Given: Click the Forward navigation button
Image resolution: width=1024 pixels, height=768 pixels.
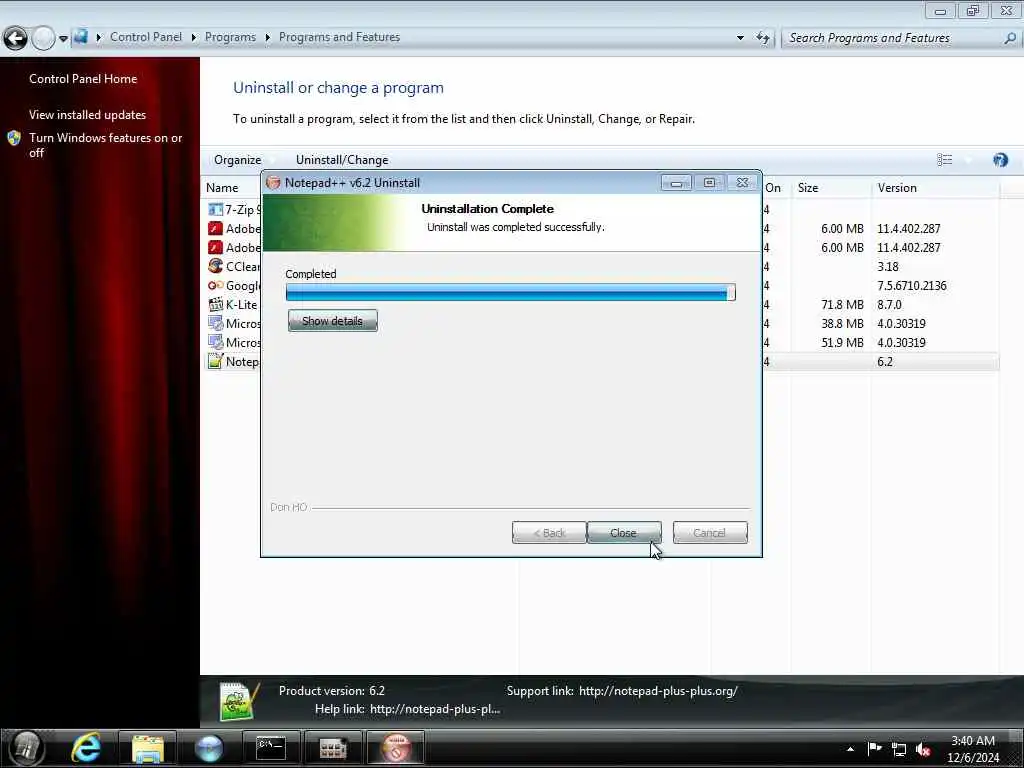Looking at the screenshot, I should click(x=43, y=38).
